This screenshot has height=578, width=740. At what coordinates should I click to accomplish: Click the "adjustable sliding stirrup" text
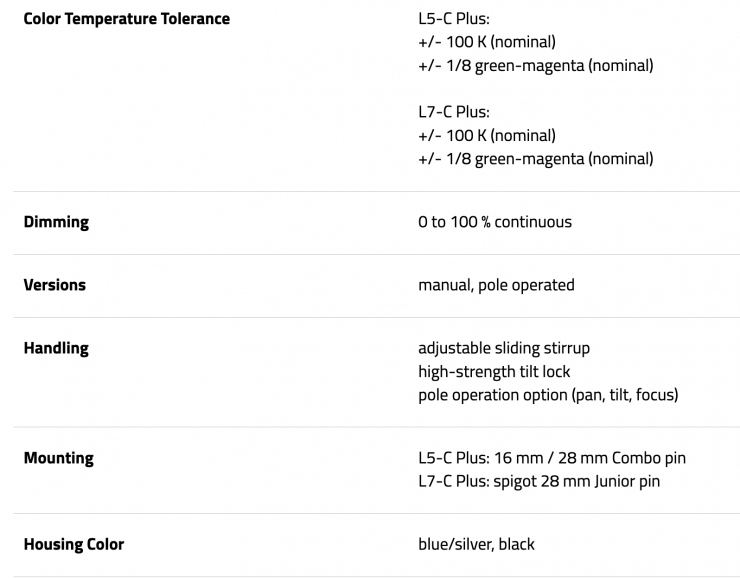[x=504, y=348]
